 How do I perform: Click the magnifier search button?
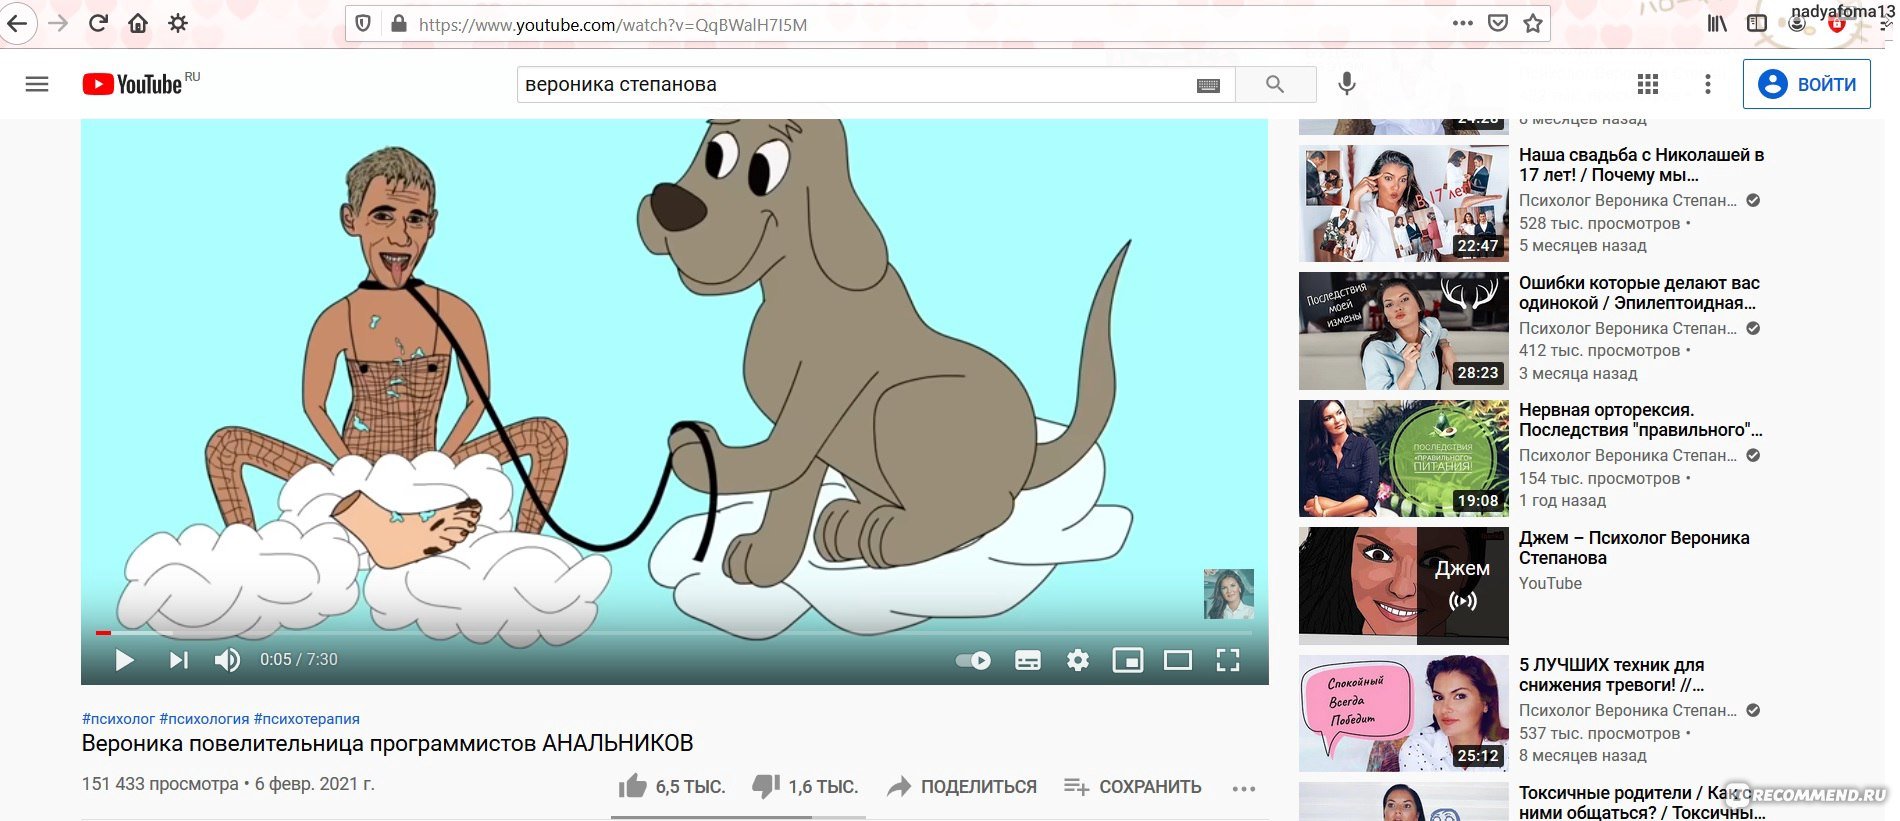[1275, 85]
